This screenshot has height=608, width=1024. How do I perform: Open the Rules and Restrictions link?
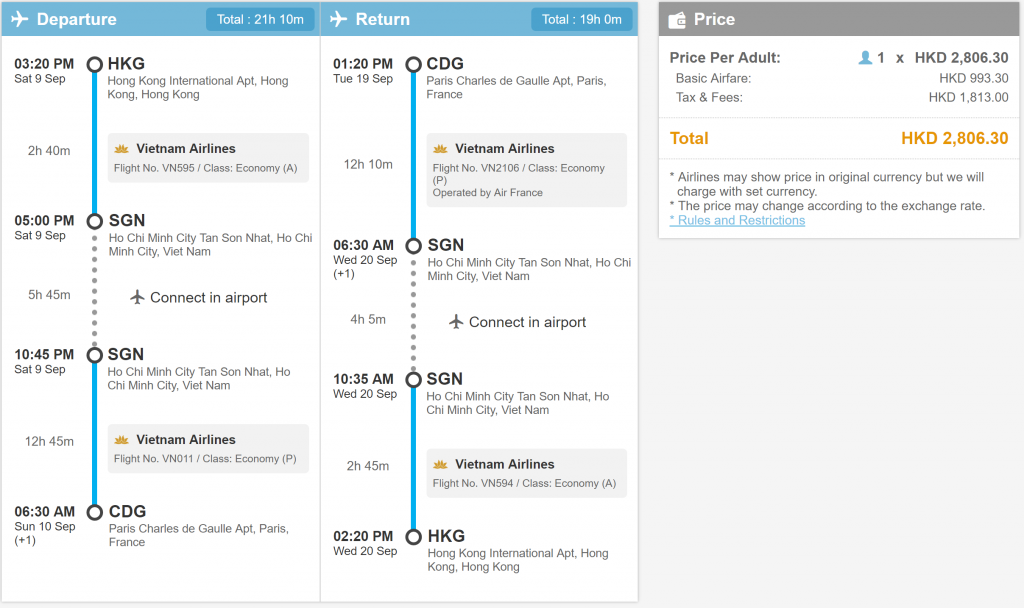[x=737, y=220]
